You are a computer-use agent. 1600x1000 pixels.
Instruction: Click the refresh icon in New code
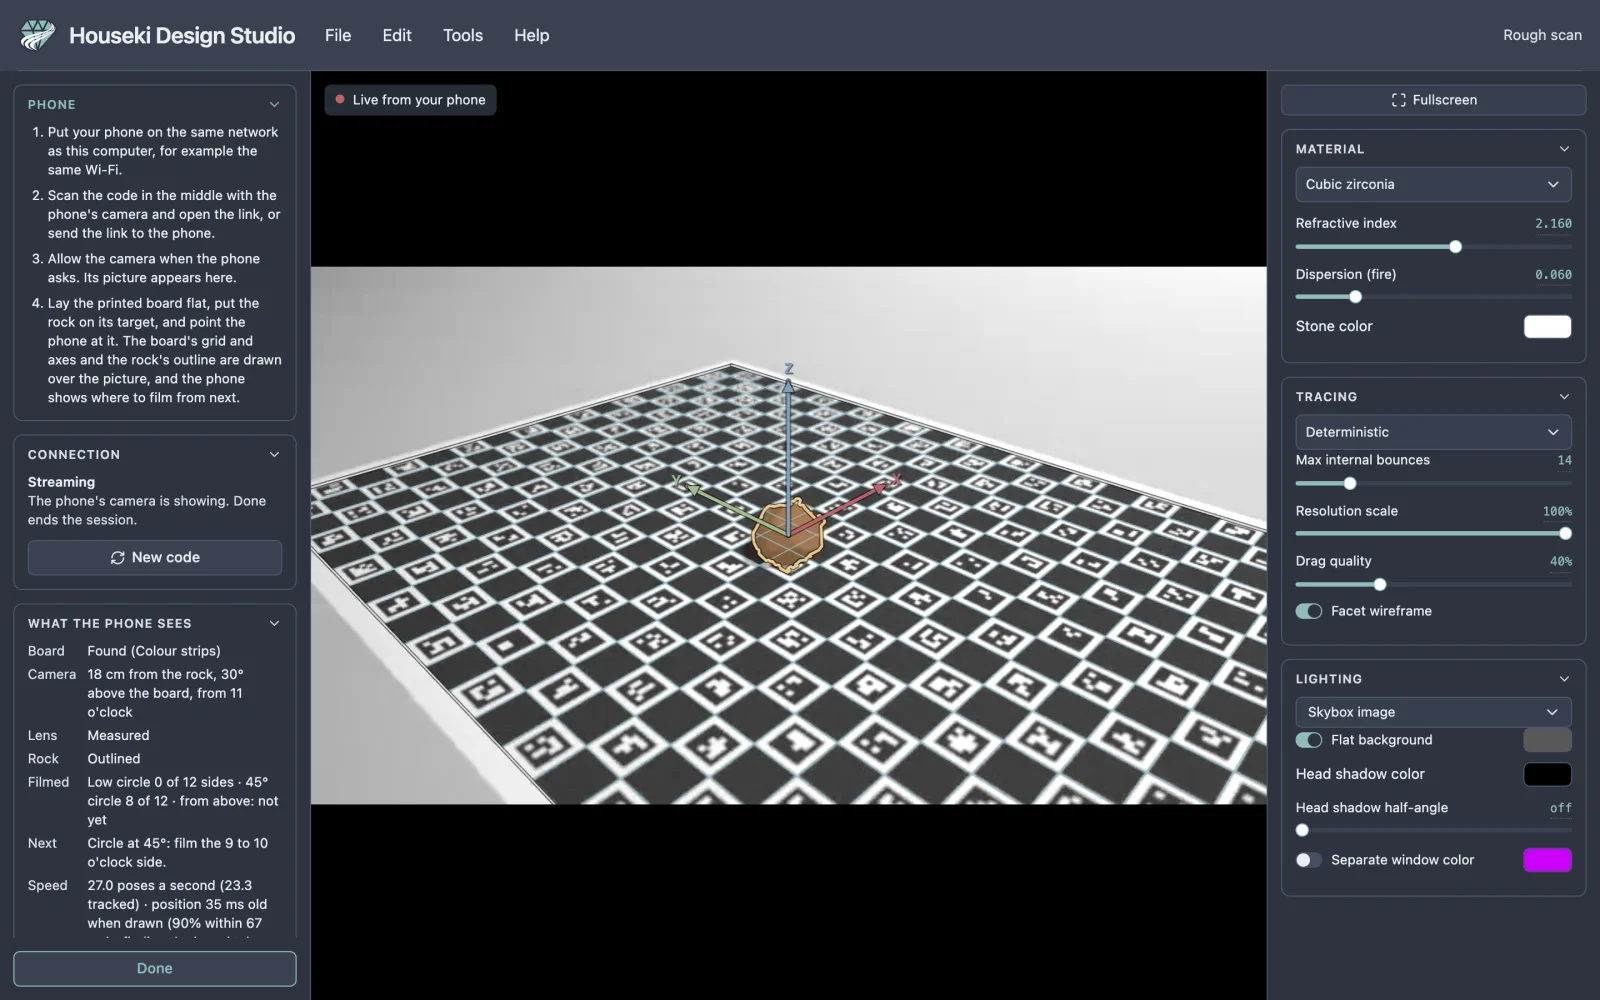118,558
